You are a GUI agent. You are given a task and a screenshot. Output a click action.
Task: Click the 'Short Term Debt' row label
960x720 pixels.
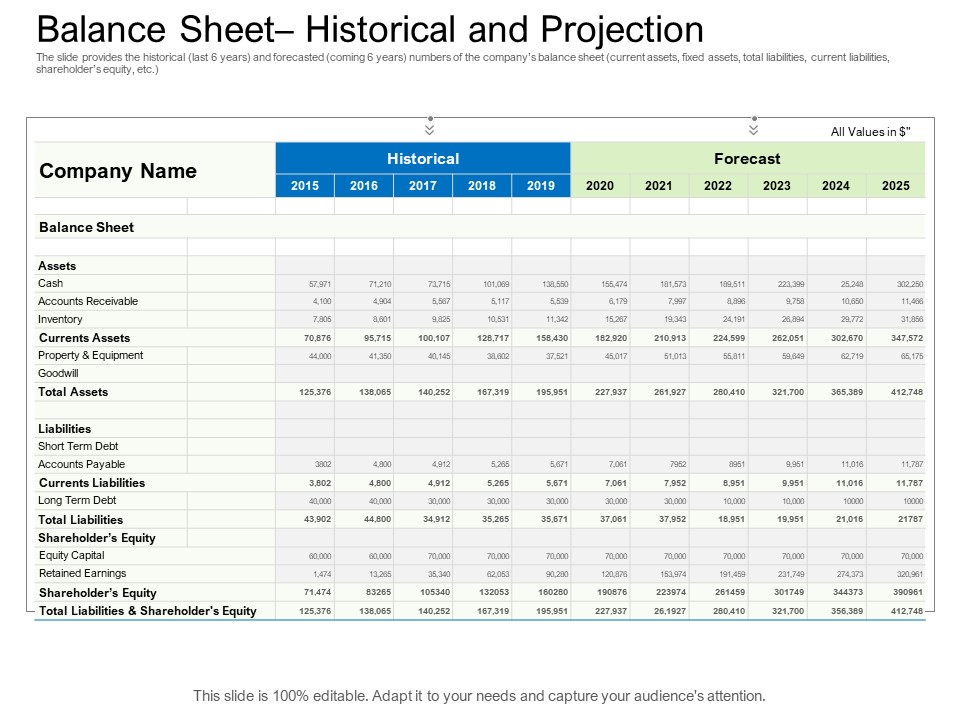[78, 446]
